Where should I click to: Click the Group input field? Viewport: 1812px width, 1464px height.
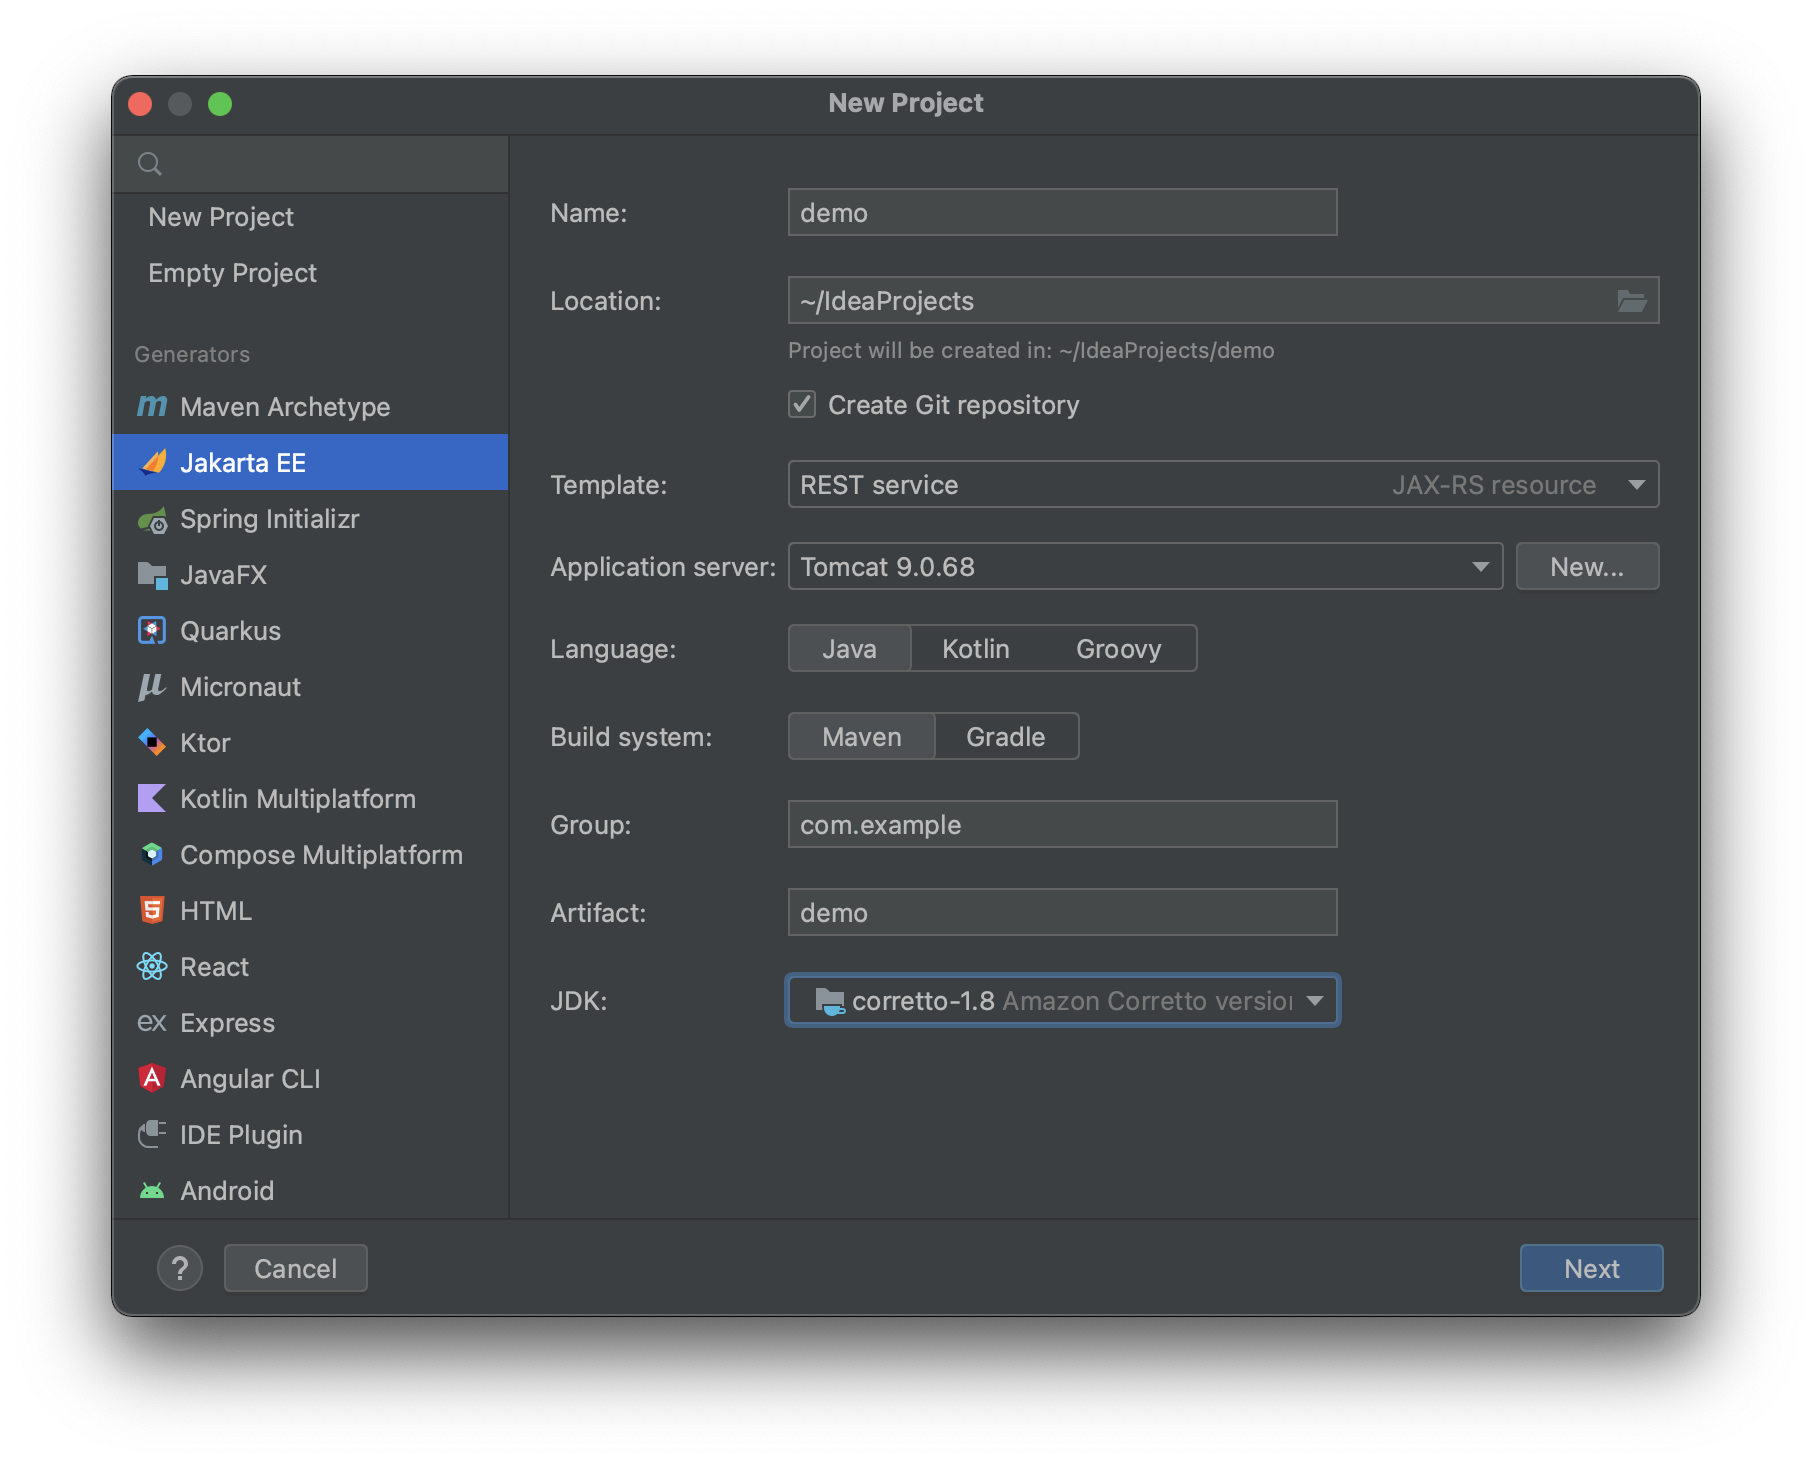pyautogui.click(x=1062, y=824)
